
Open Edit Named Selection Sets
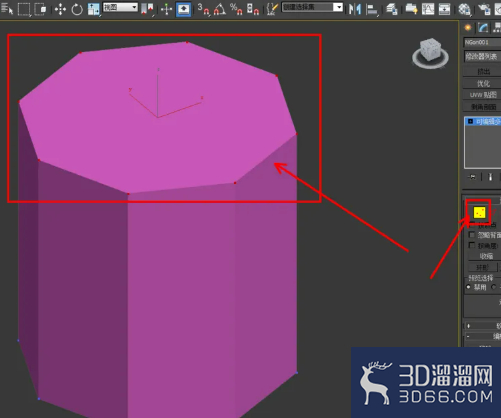pos(272,9)
